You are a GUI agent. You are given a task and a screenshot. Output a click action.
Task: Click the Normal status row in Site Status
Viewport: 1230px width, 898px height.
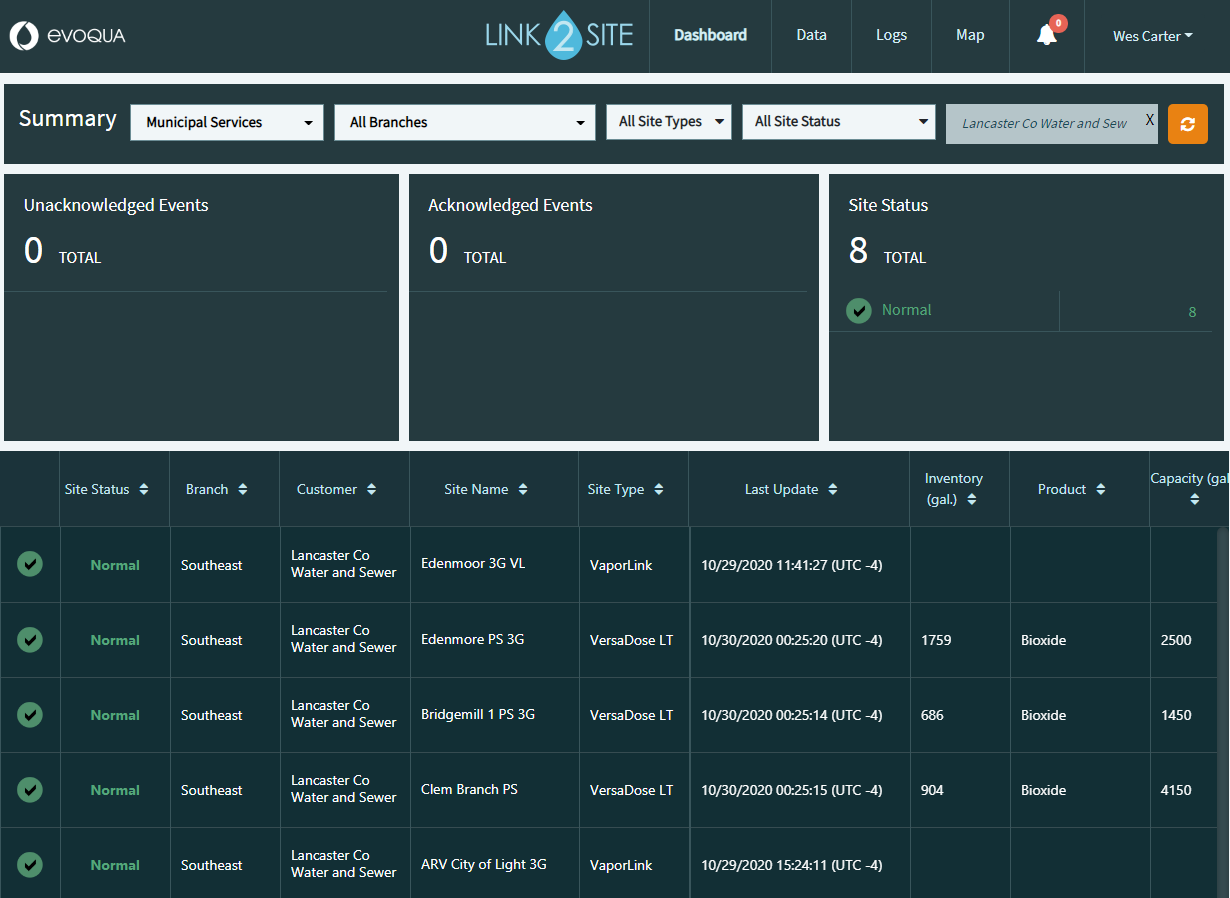1020,311
